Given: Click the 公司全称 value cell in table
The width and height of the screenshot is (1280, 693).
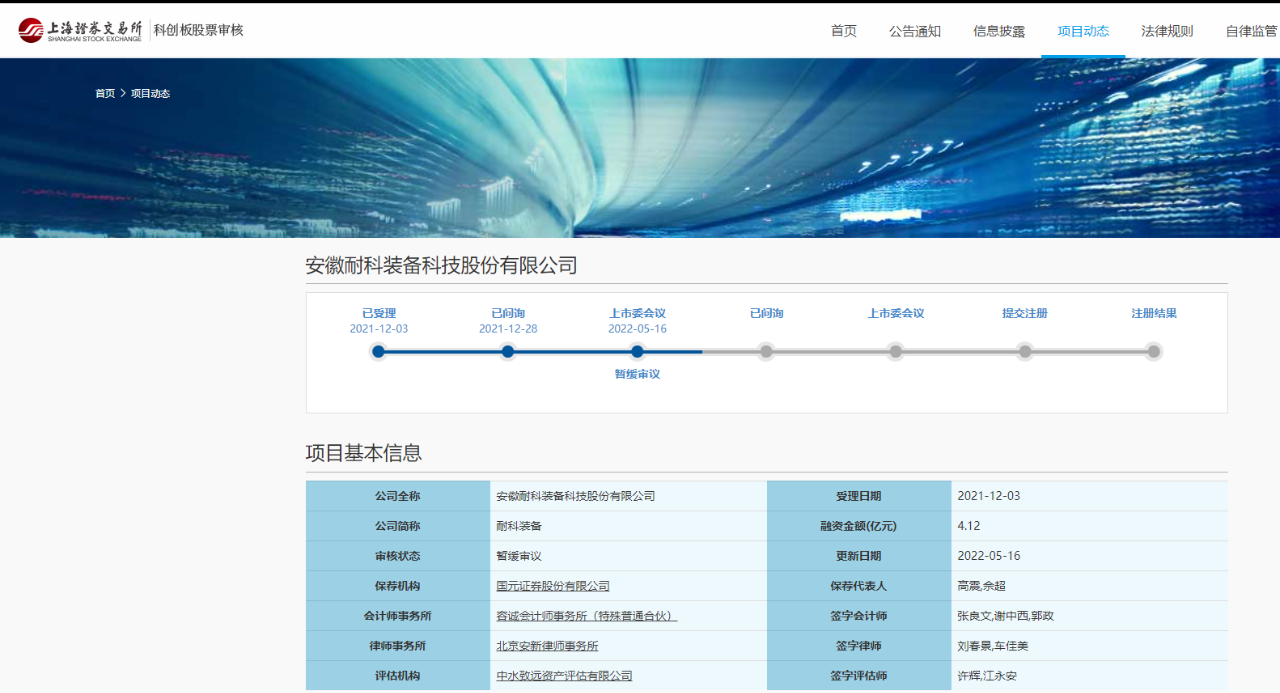Looking at the screenshot, I should click(628, 496).
